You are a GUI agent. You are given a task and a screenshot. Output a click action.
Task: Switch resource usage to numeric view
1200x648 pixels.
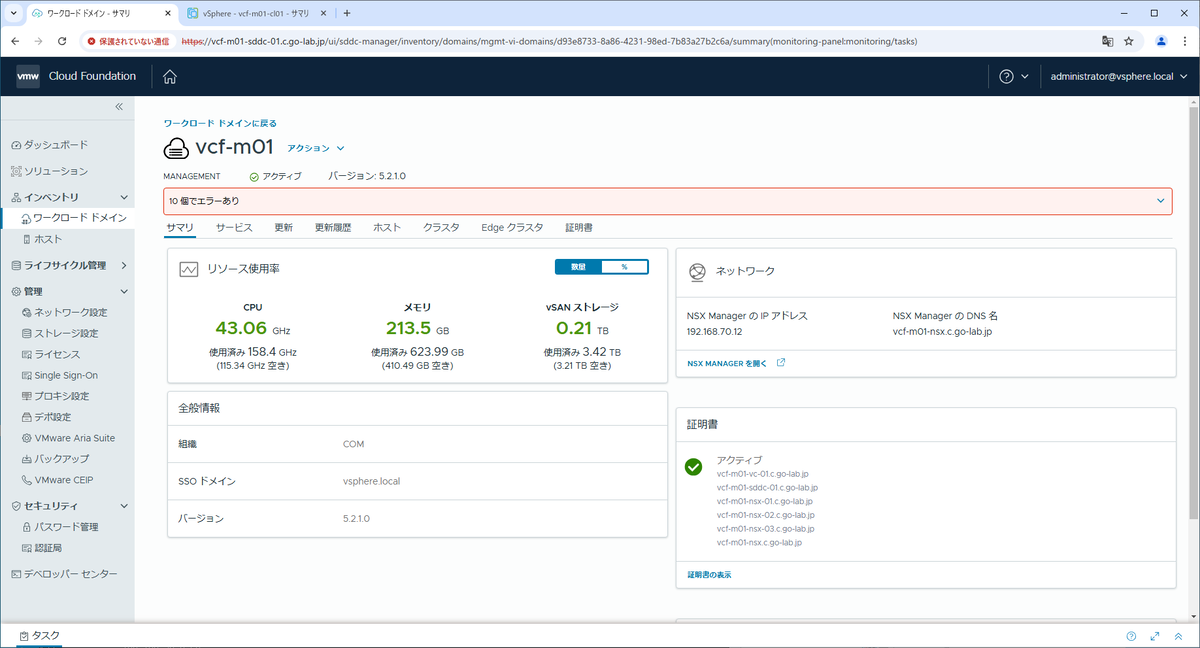click(579, 267)
